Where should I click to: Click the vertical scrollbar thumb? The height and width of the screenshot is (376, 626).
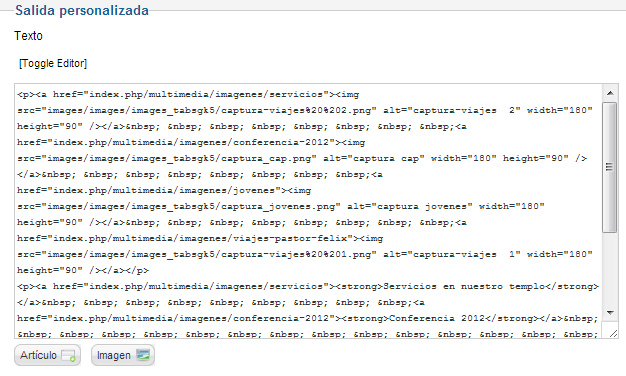tap(610, 167)
